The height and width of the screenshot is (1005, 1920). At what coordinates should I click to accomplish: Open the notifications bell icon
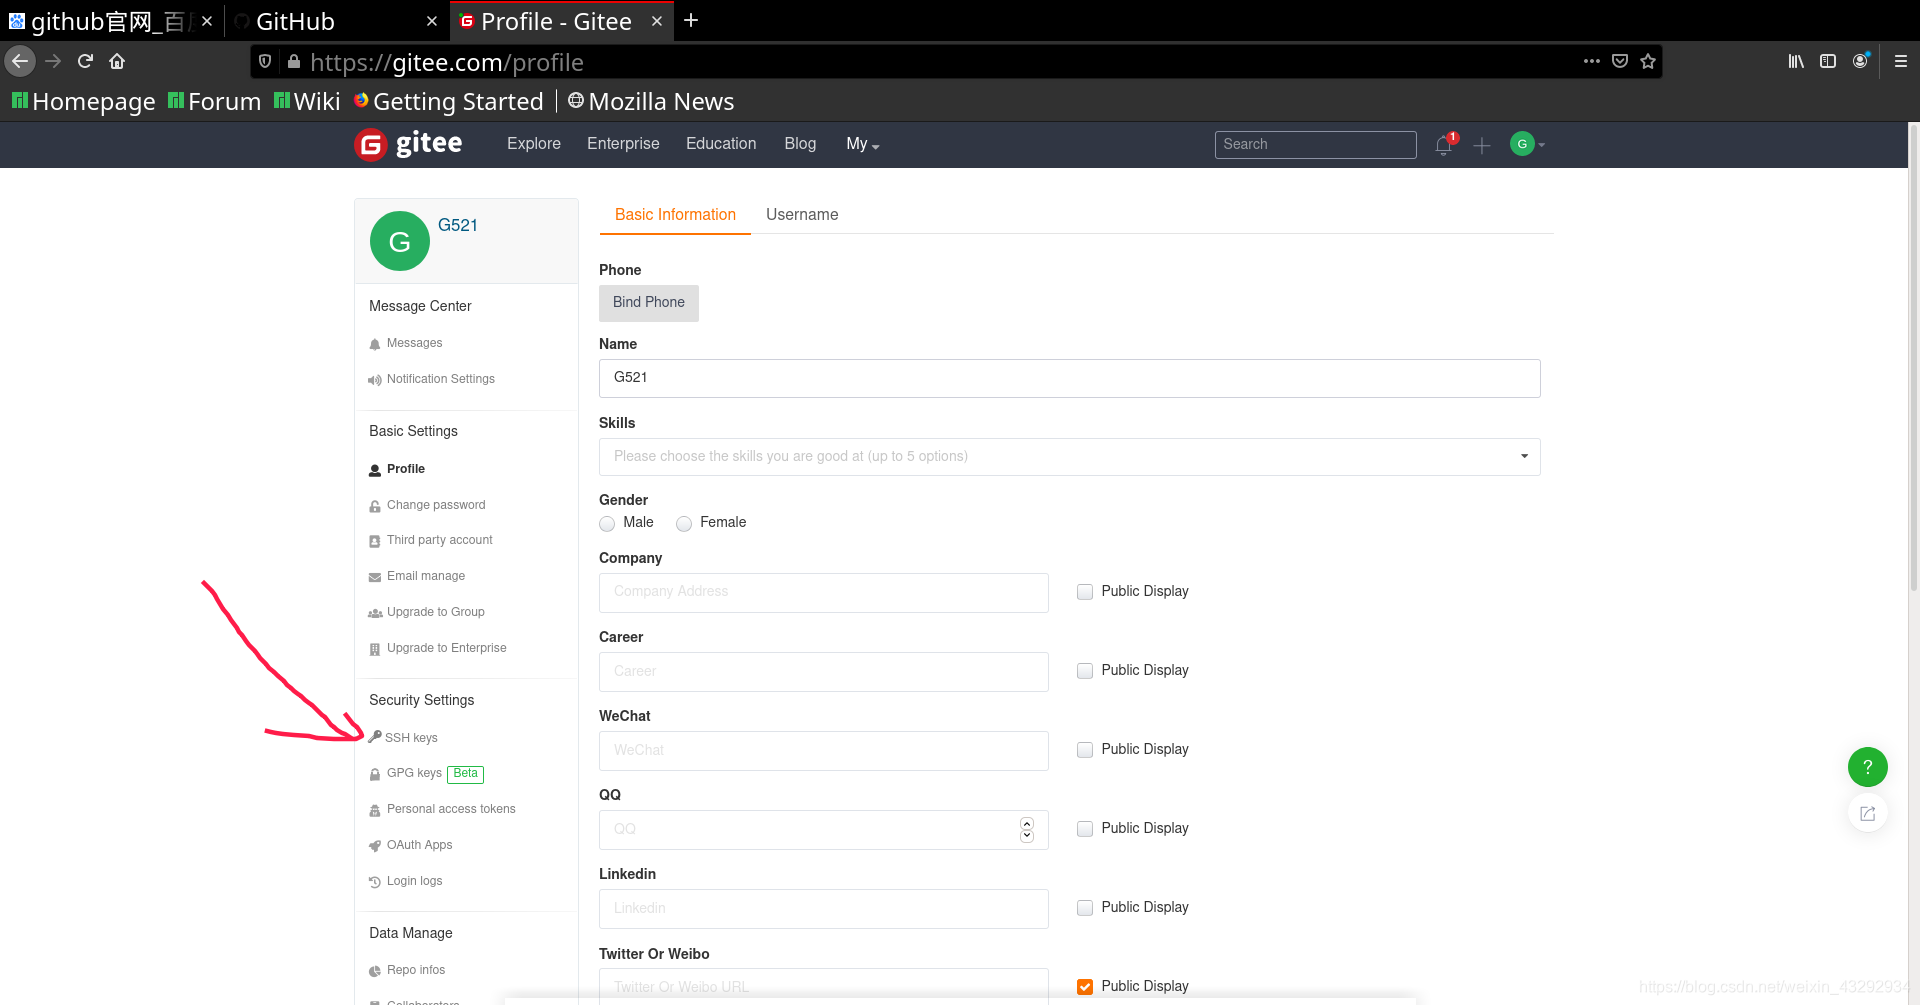click(x=1444, y=145)
